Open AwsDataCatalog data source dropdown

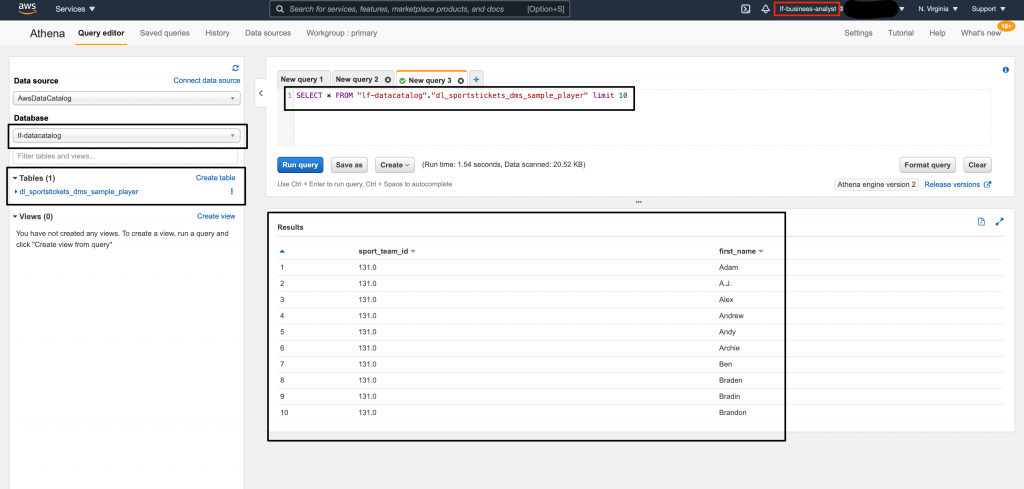127,98
